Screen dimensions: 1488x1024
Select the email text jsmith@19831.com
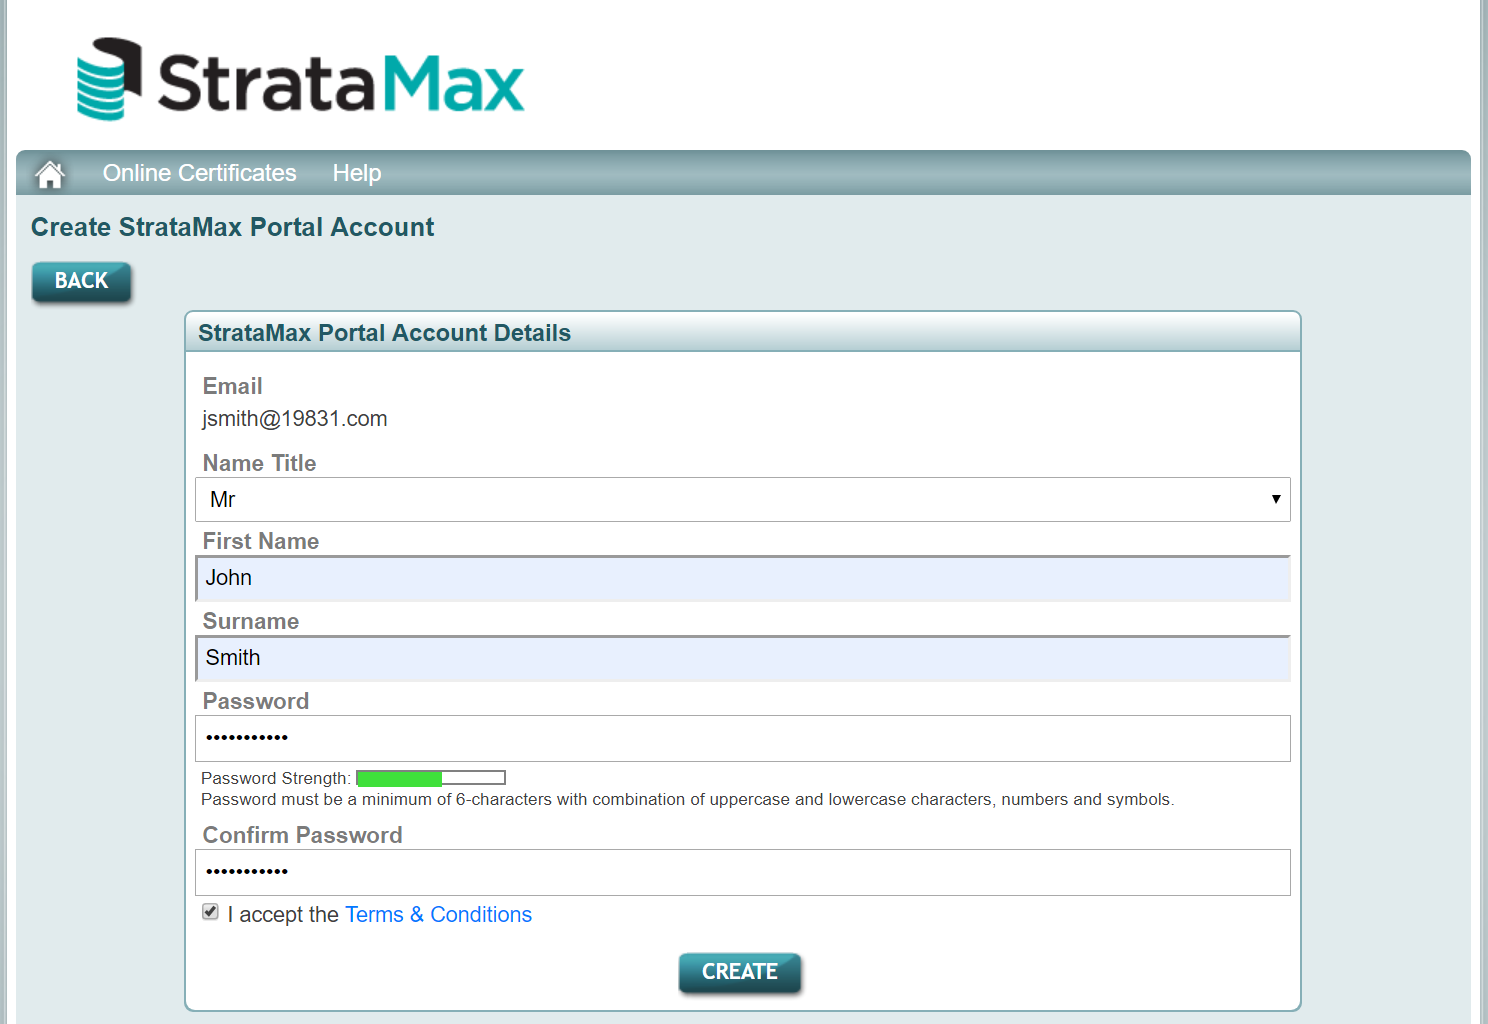click(x=295, y=419)
